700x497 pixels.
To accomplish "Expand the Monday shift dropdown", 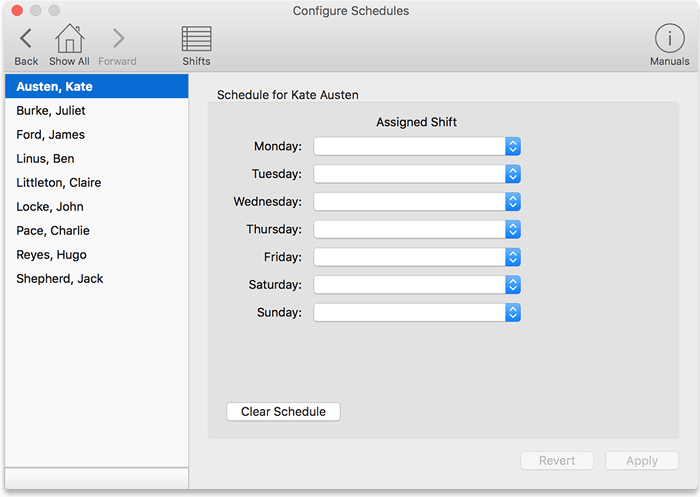I will [x=417, y=146].
